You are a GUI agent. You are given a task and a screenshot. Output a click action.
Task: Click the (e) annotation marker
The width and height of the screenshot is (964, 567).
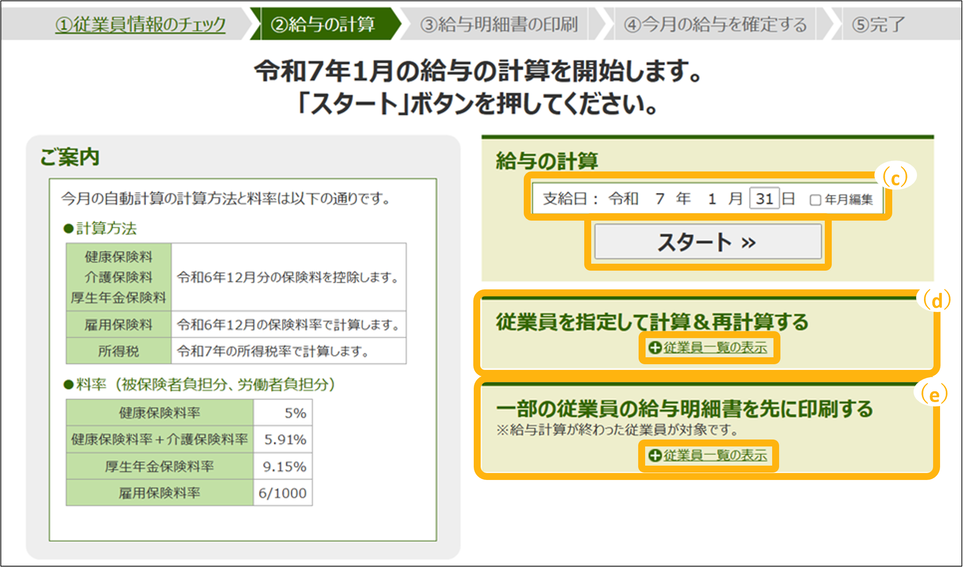pyautogui.click(x=932, y=395)
